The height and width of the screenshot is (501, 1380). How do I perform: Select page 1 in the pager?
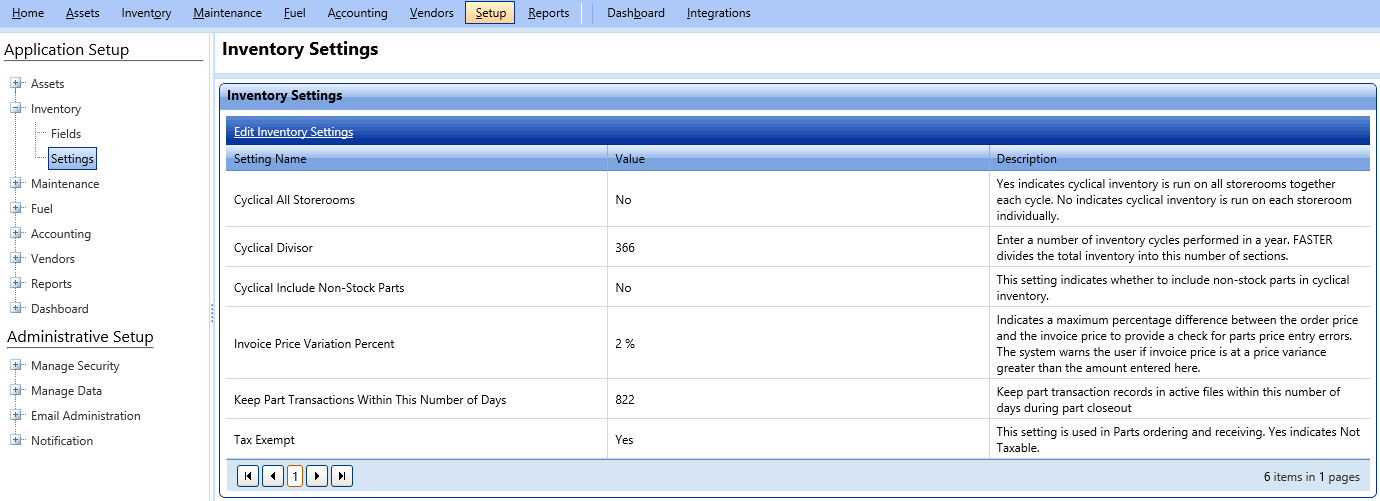(295, 477)
